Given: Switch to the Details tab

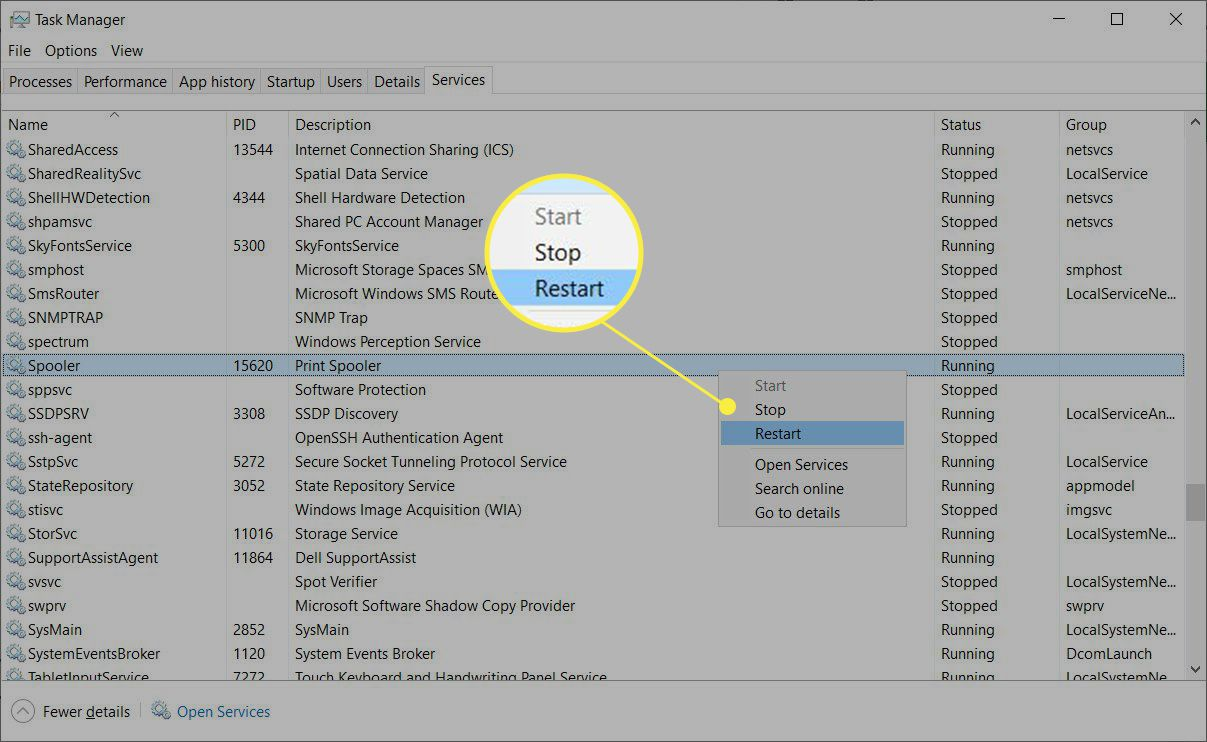Looking at the screenshot, I should point(397,82).
